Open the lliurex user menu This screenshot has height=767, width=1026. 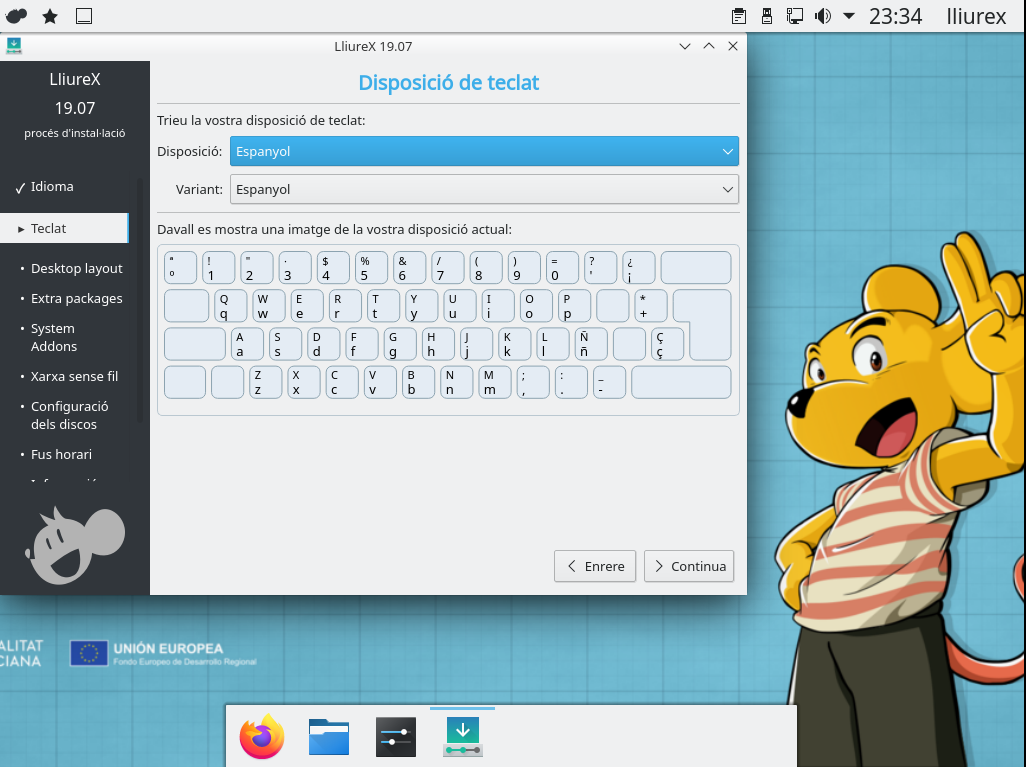click(x=976, y=16)
